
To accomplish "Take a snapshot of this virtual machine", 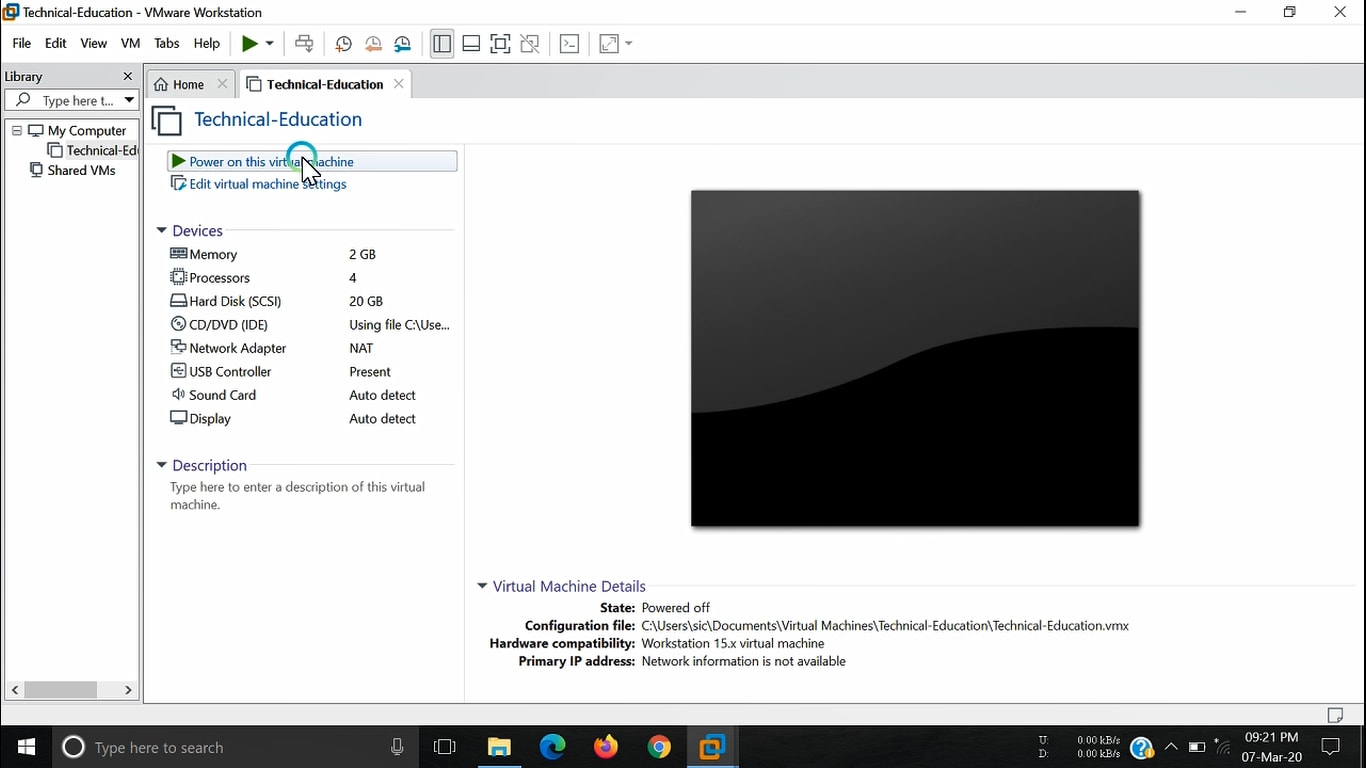I will [x=343, y=44].
